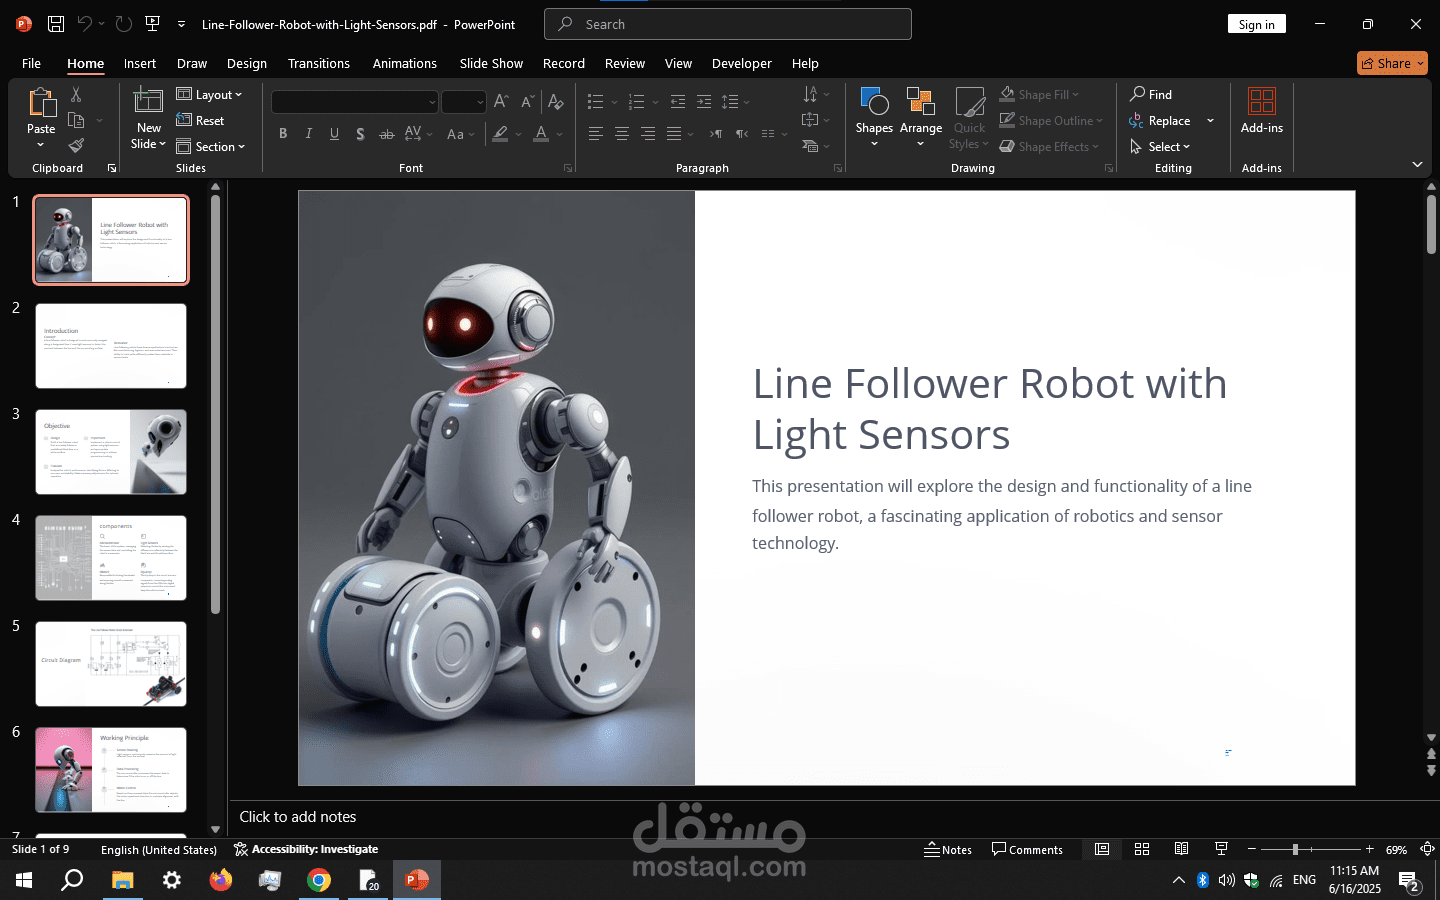The width and height of the screenshot is (1440, 900).
Task: Zoom out with the minus button
Action: tap(1252, 849)
